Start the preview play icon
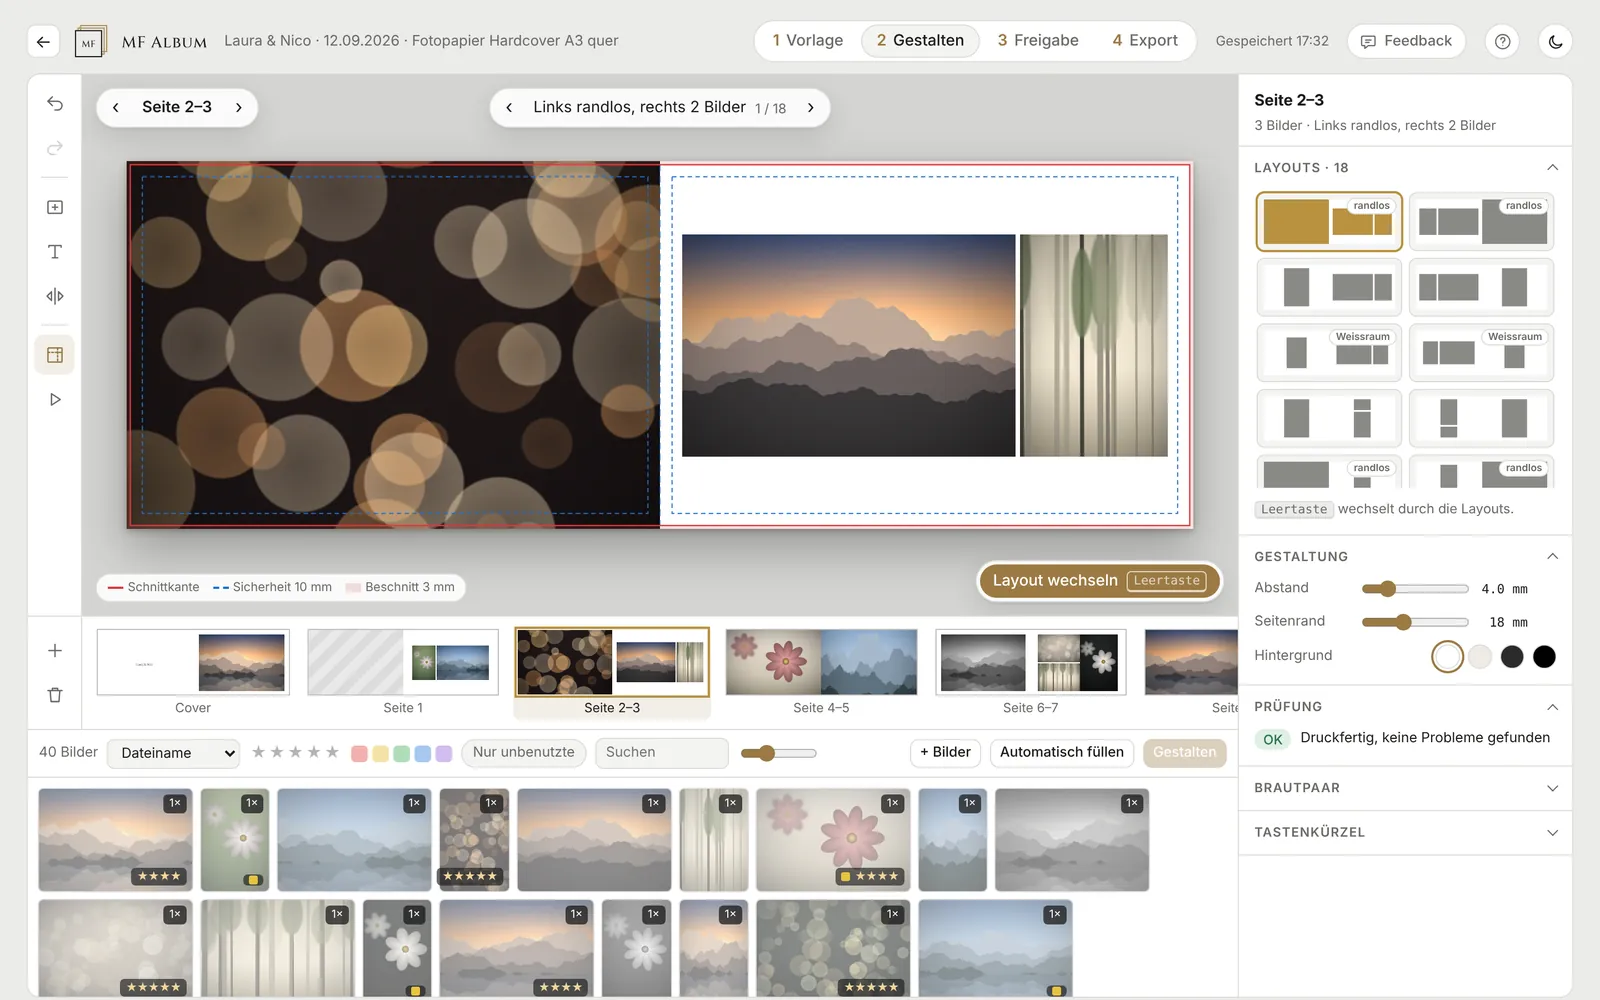1600x1000 pixels. [55, 399]
